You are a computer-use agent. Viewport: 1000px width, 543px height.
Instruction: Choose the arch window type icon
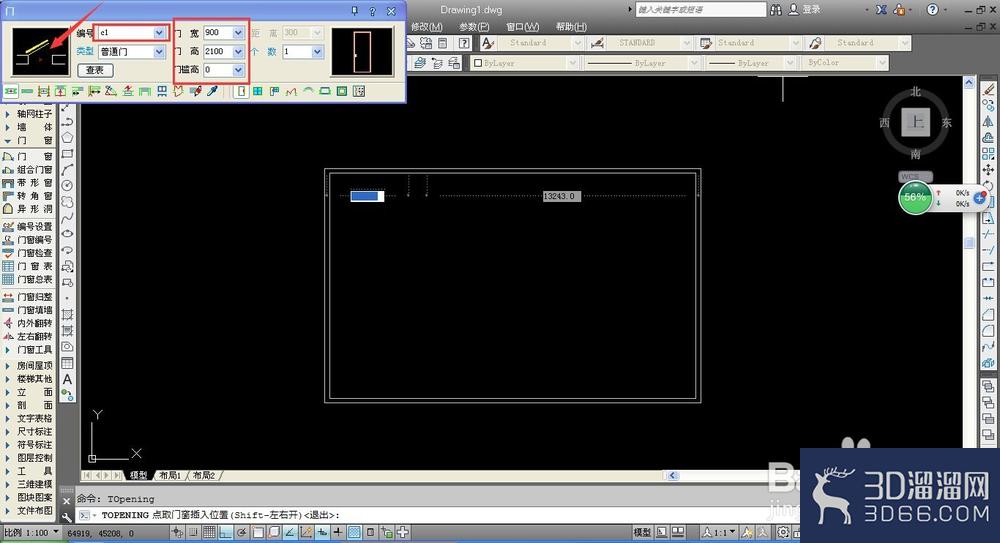click(308, 91)
